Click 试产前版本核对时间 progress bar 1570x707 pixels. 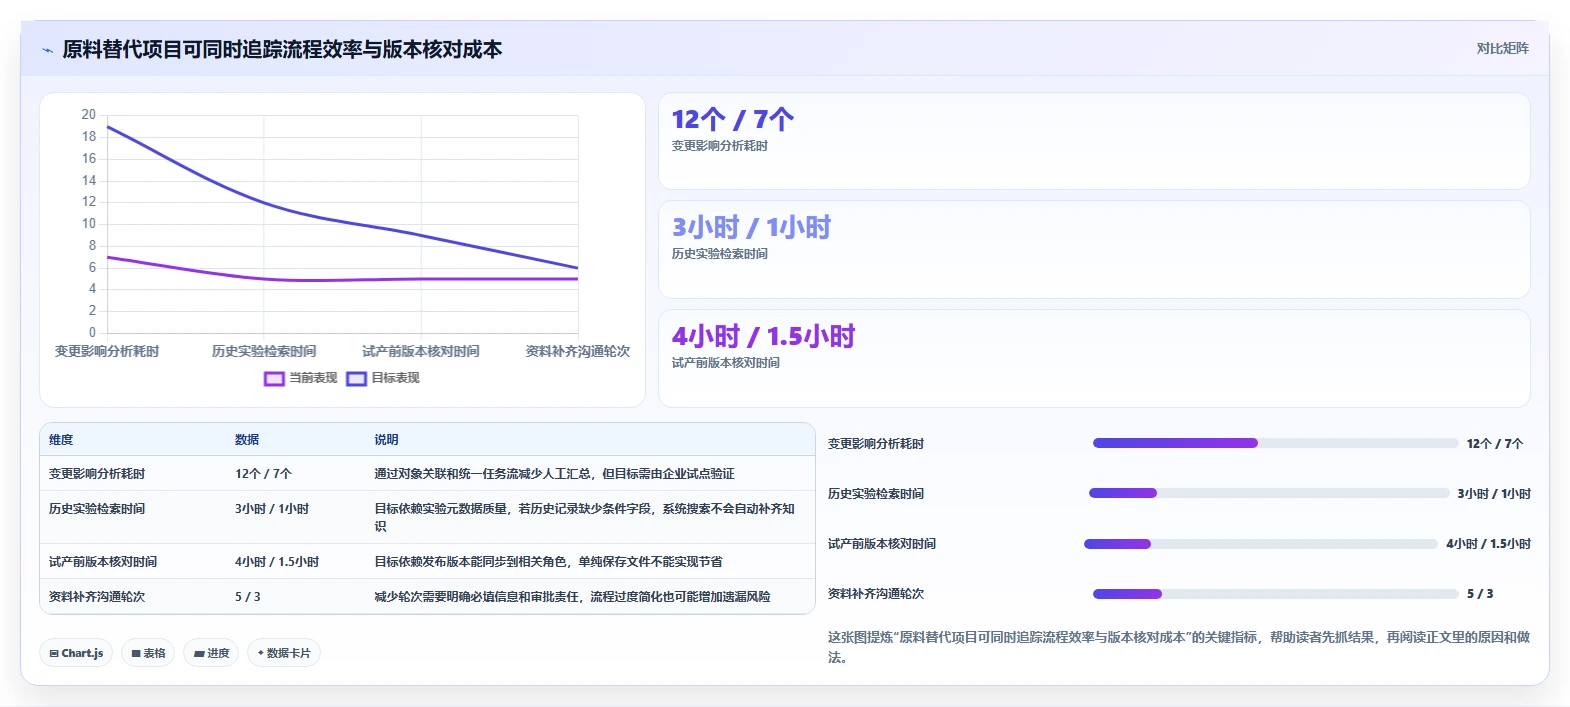coord(1261,544)
